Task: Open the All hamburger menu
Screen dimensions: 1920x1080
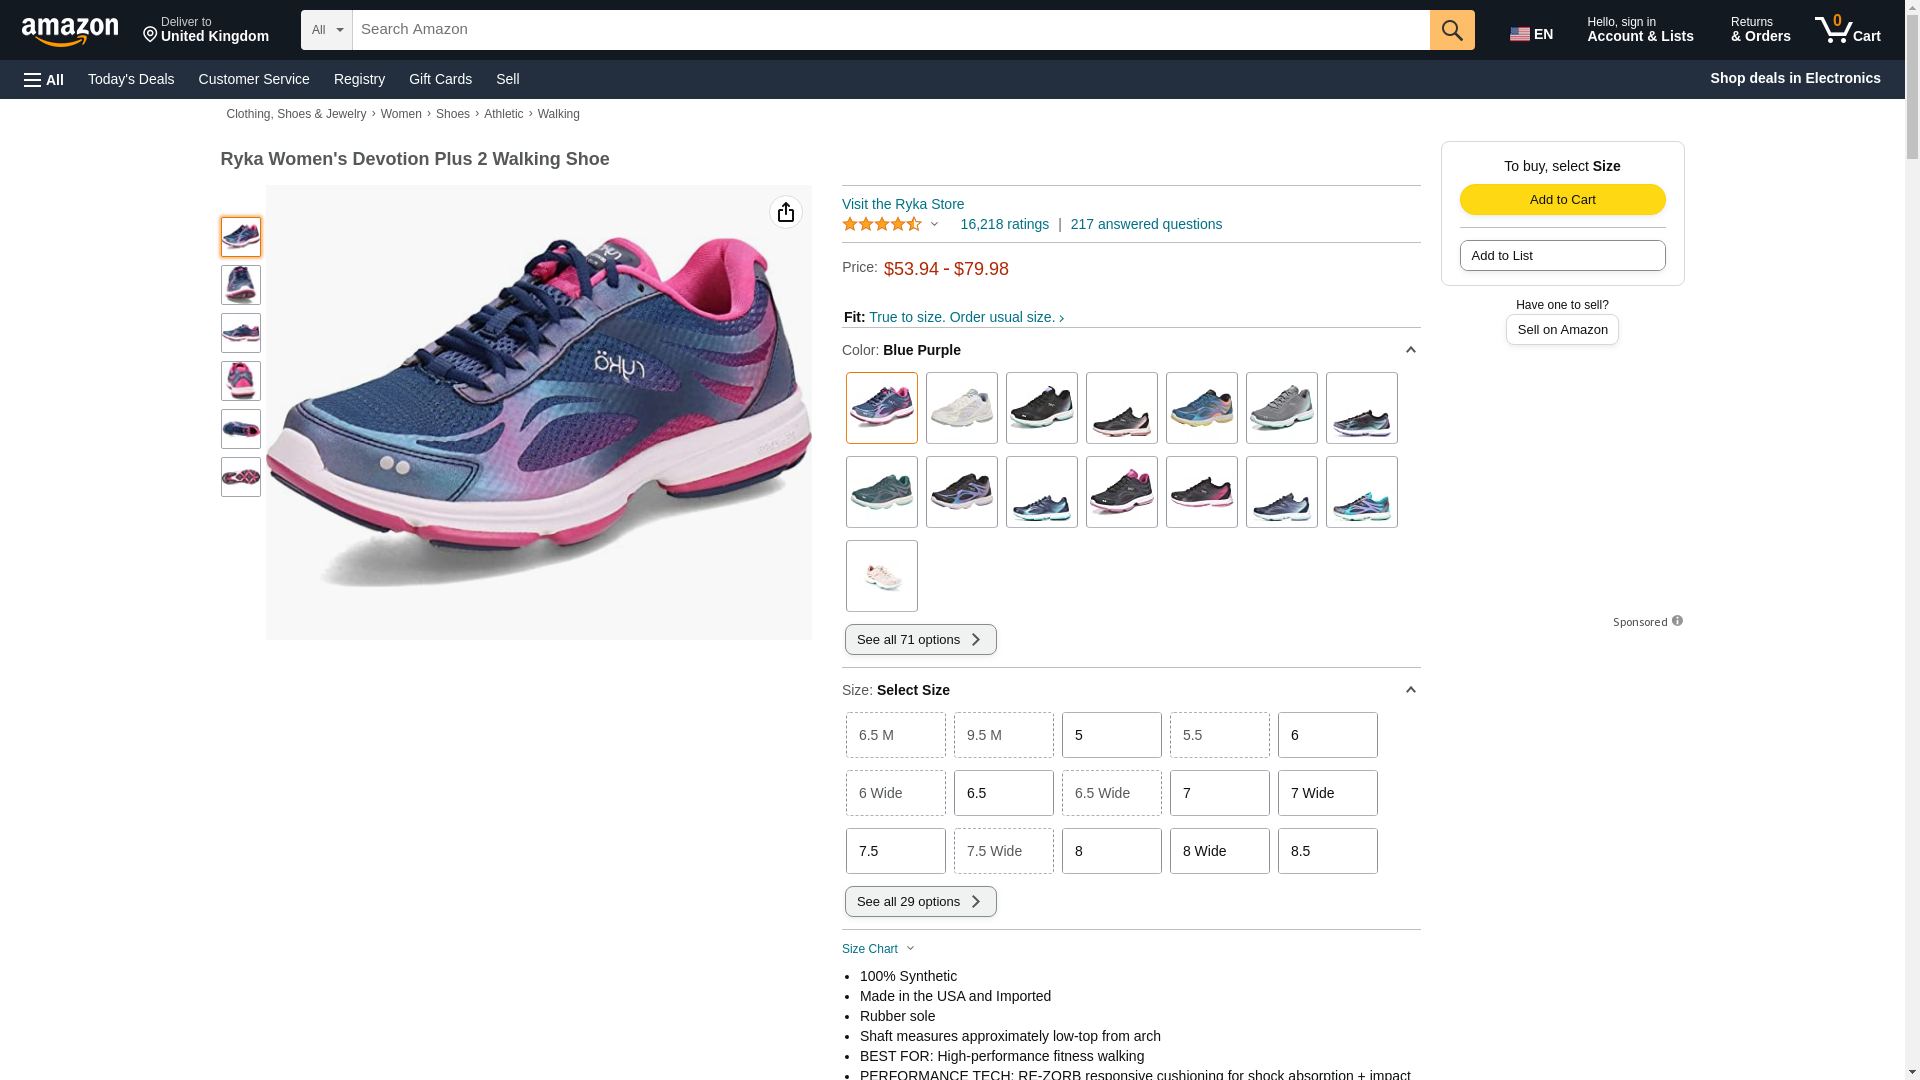Action: [44, 79]
